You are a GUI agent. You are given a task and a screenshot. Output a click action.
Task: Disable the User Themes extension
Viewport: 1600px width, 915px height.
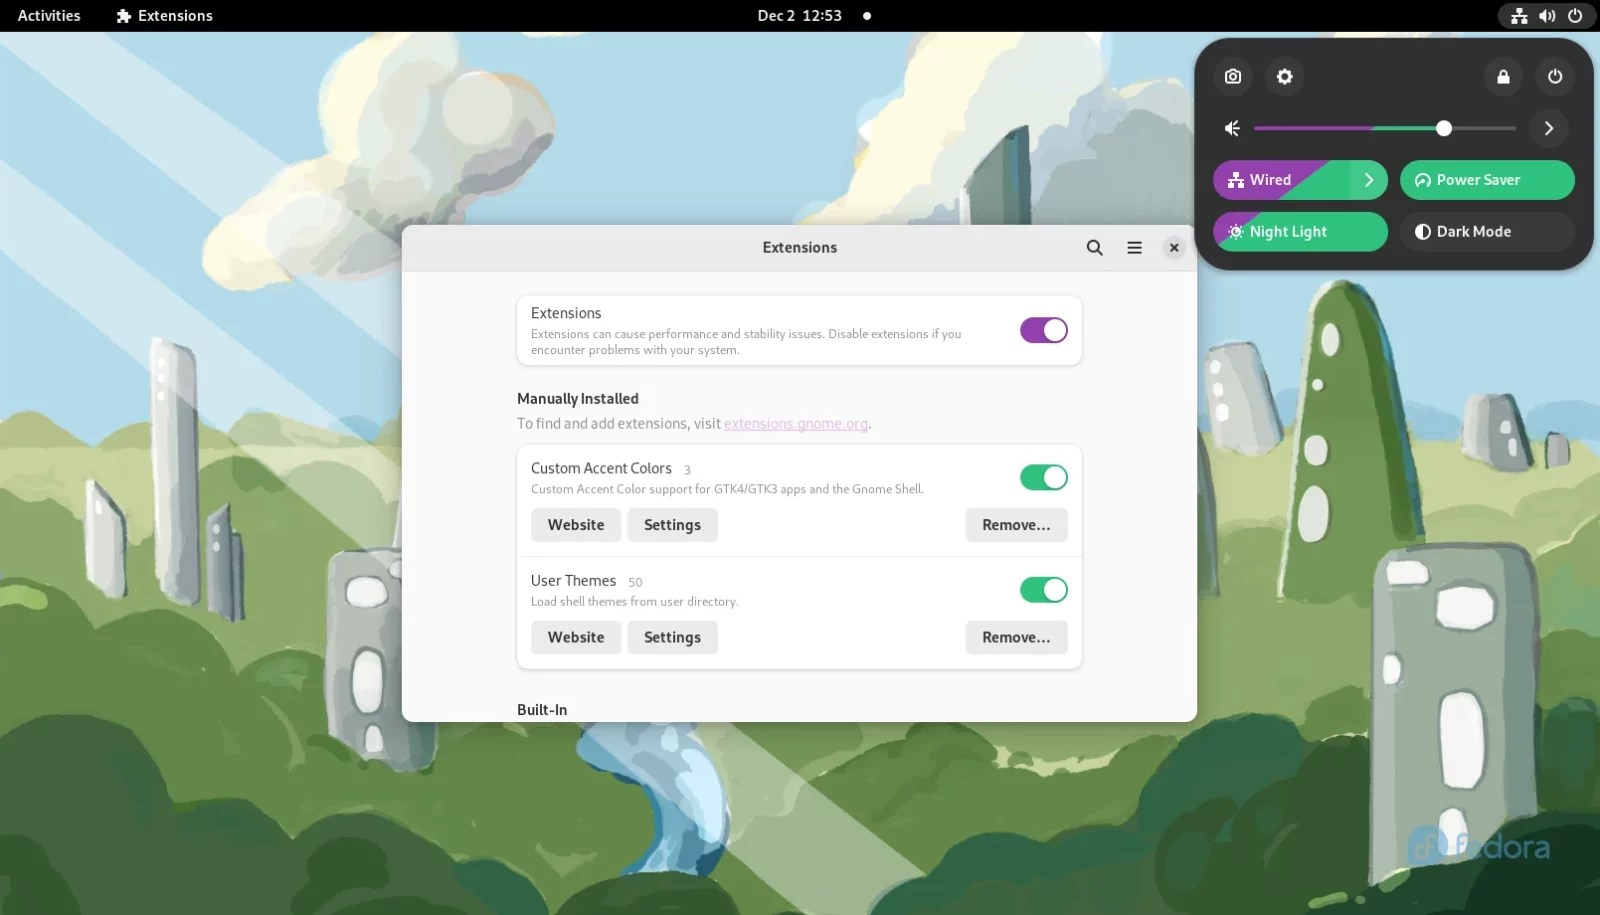coord(1044,589)
